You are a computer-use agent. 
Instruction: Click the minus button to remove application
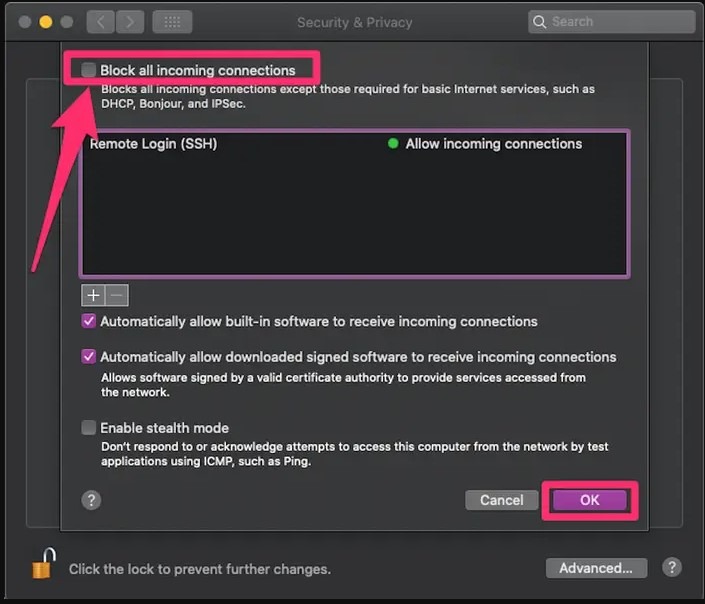pos(116,295)
